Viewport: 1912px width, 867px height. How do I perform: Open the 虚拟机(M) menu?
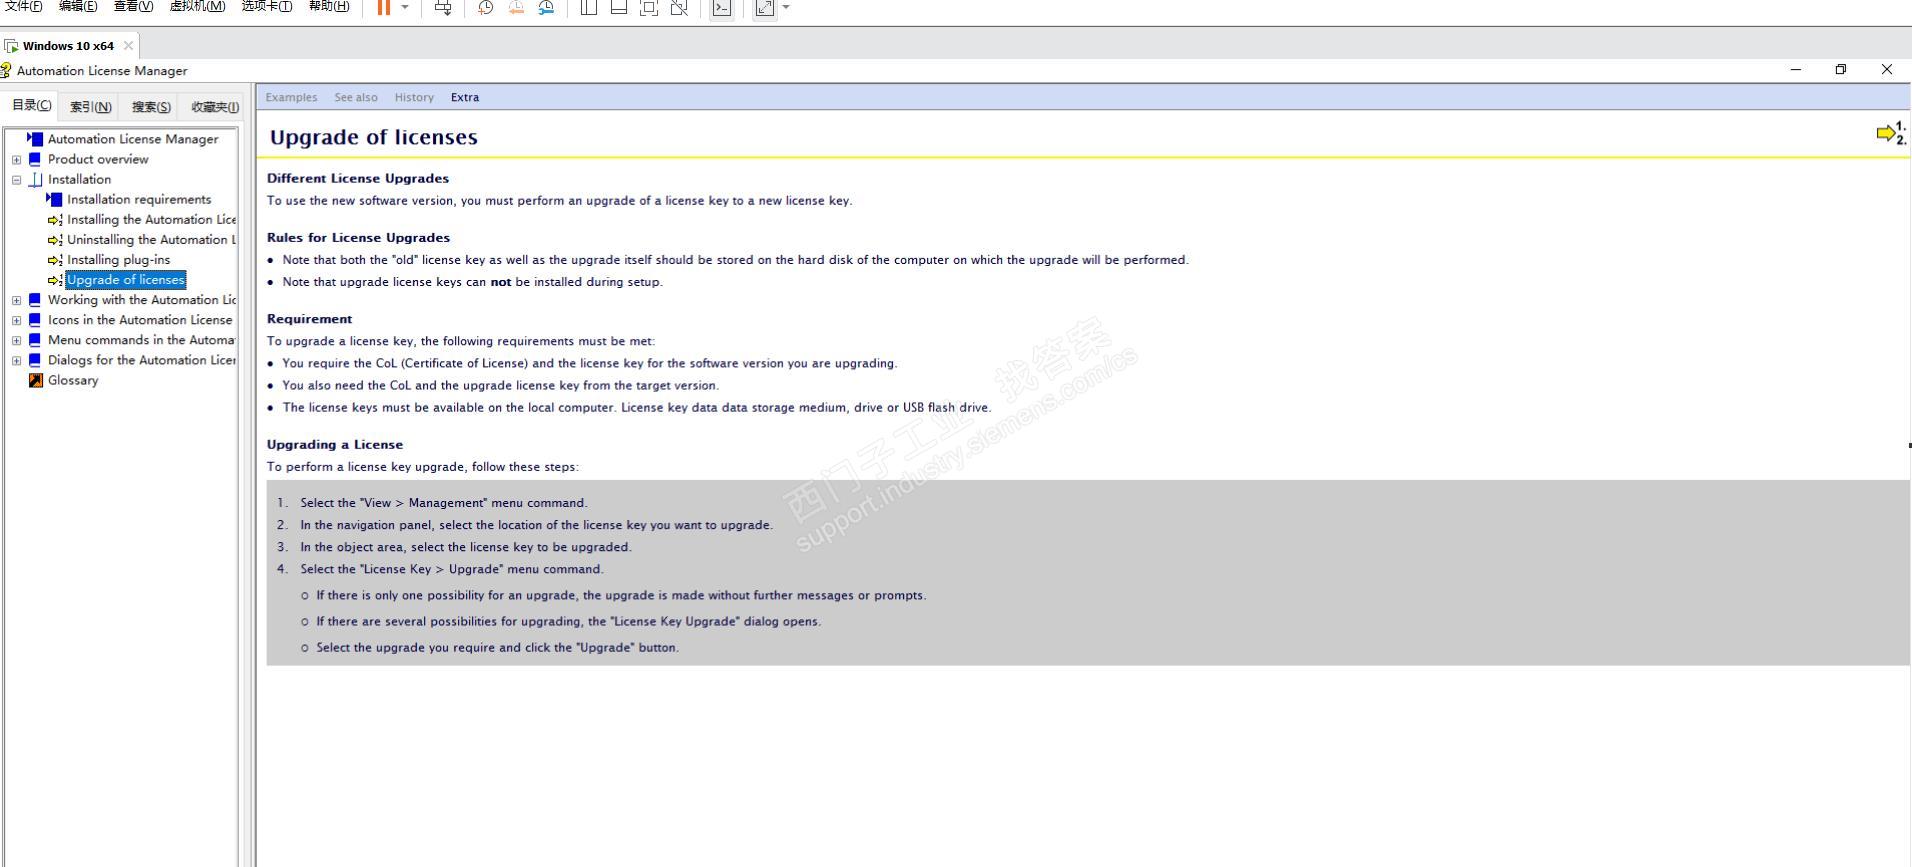point(197,6)
